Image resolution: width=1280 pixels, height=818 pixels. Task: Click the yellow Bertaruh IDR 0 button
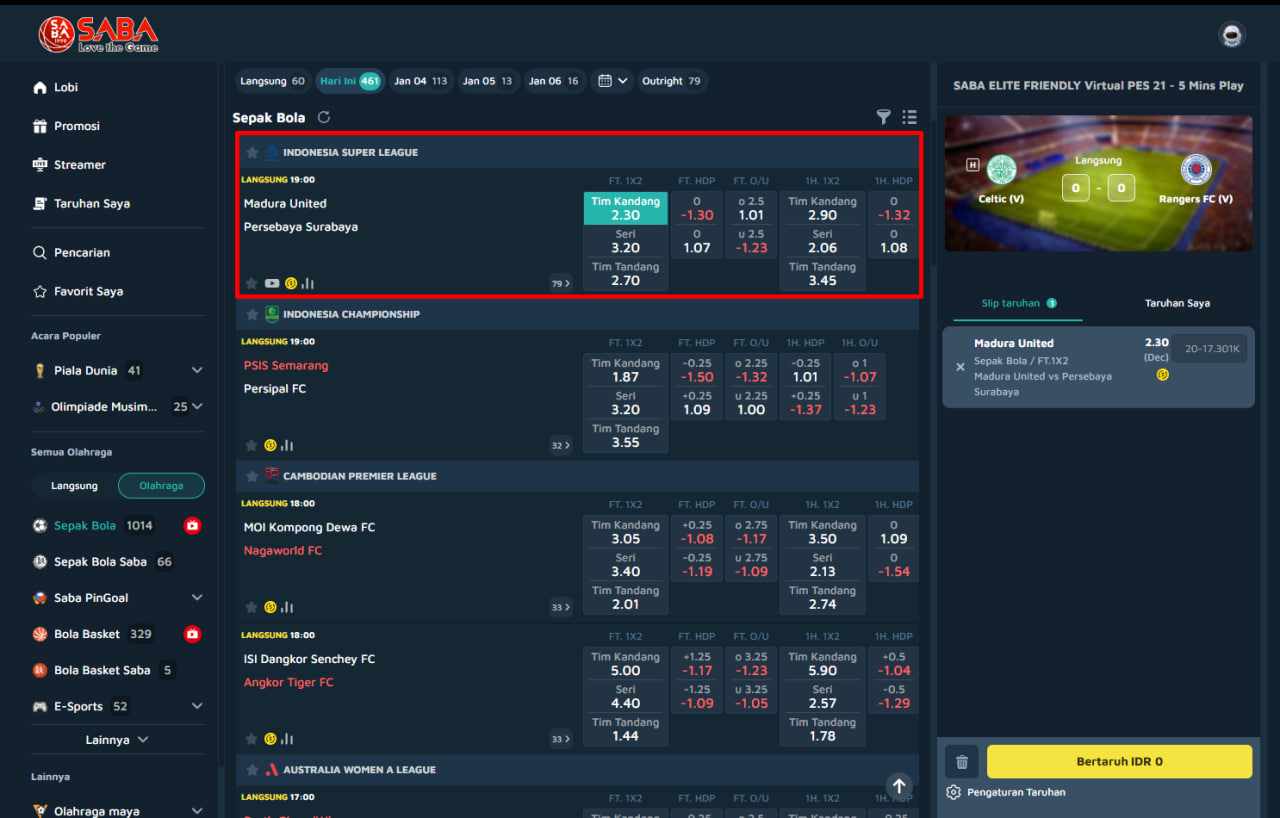1119,762
